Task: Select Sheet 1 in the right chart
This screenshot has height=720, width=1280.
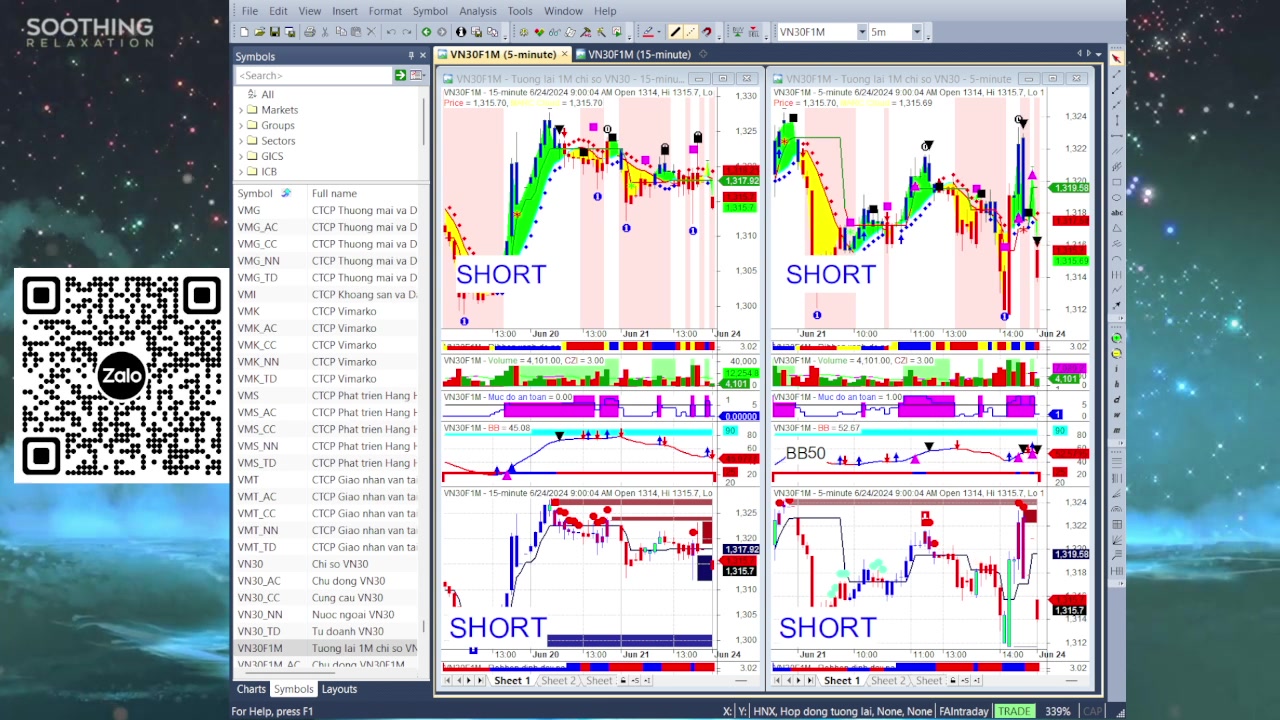Action: coord(842,681)
